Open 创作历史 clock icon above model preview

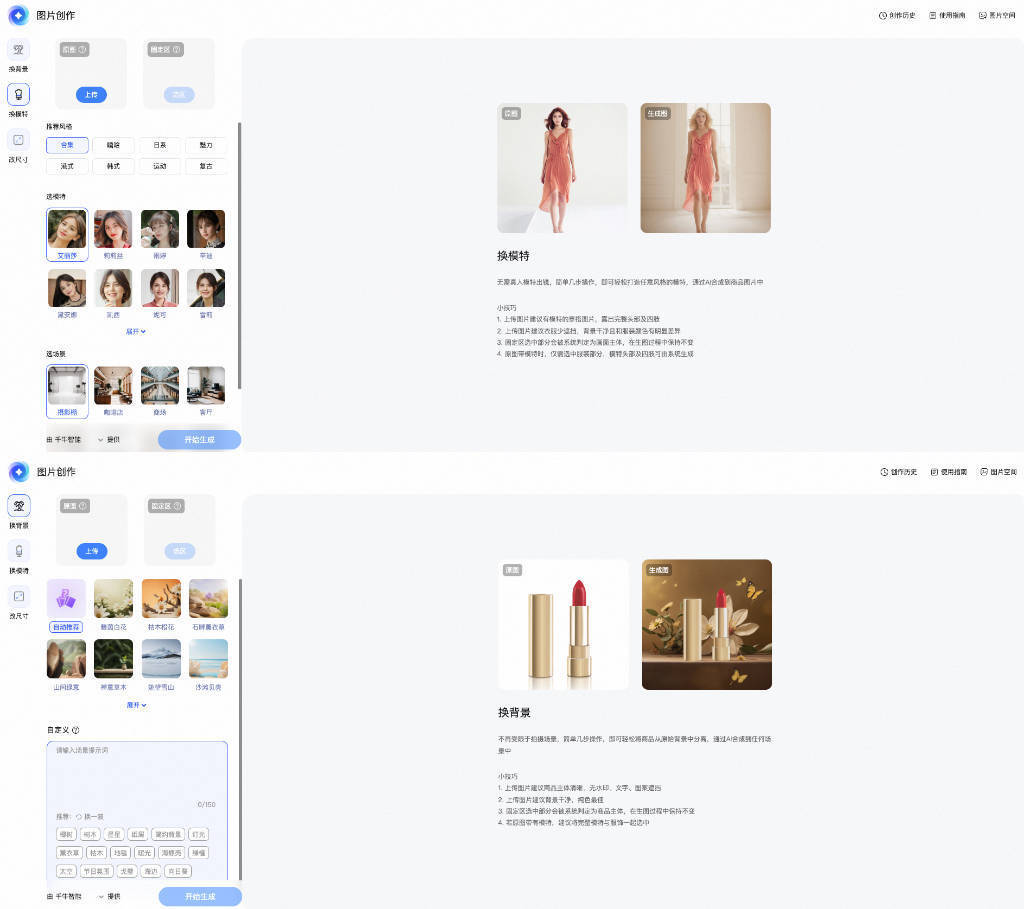883,16
